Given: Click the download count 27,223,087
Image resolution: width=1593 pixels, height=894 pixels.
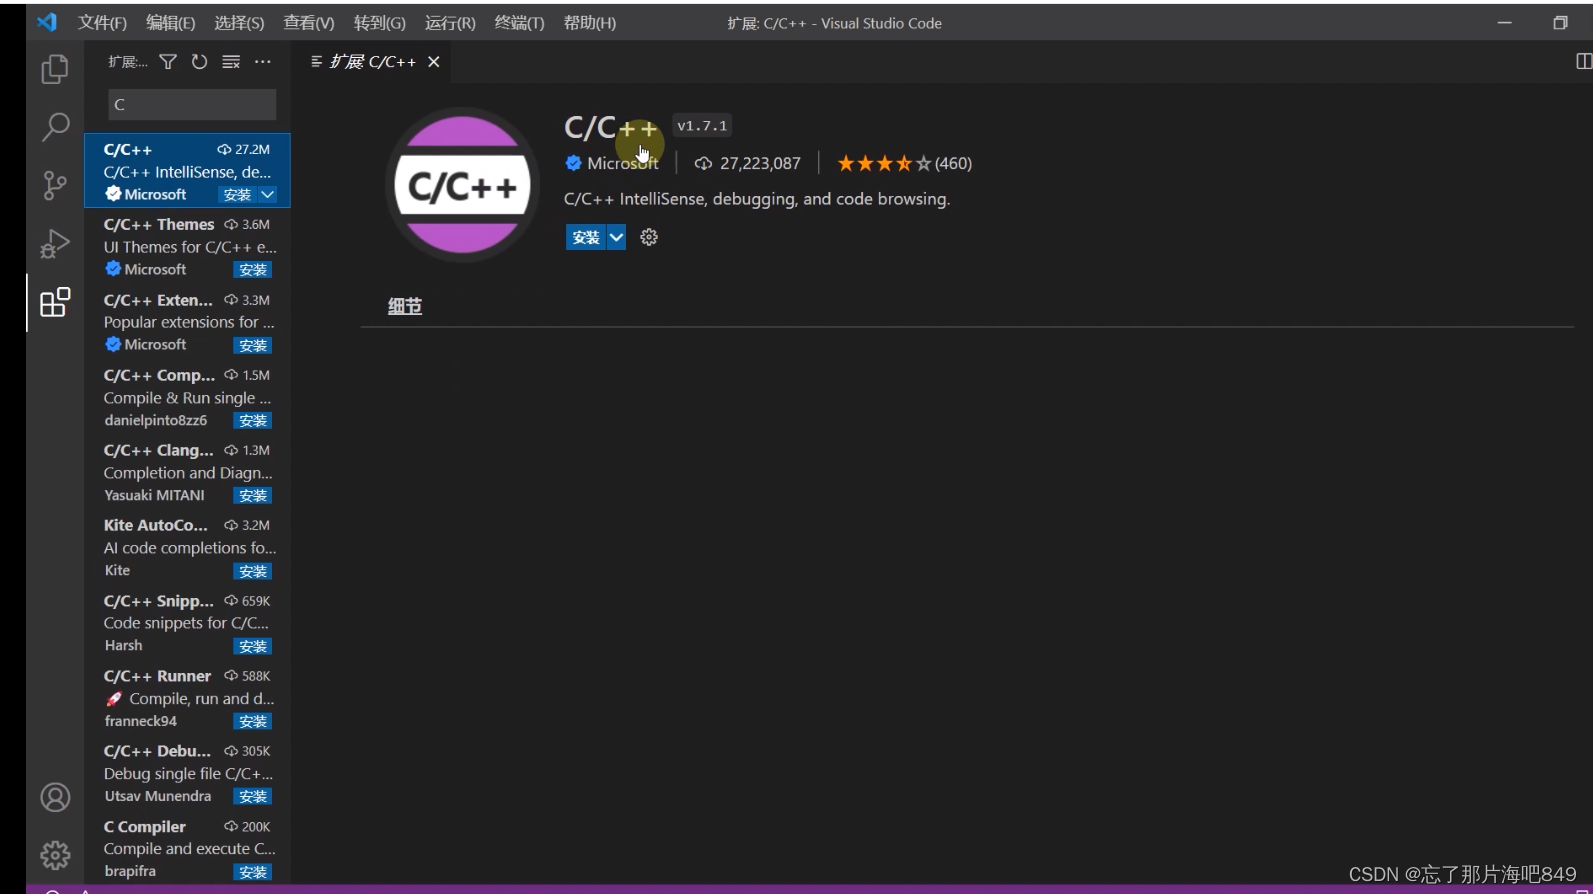Looking at the screenshot, I should [748, 163].
